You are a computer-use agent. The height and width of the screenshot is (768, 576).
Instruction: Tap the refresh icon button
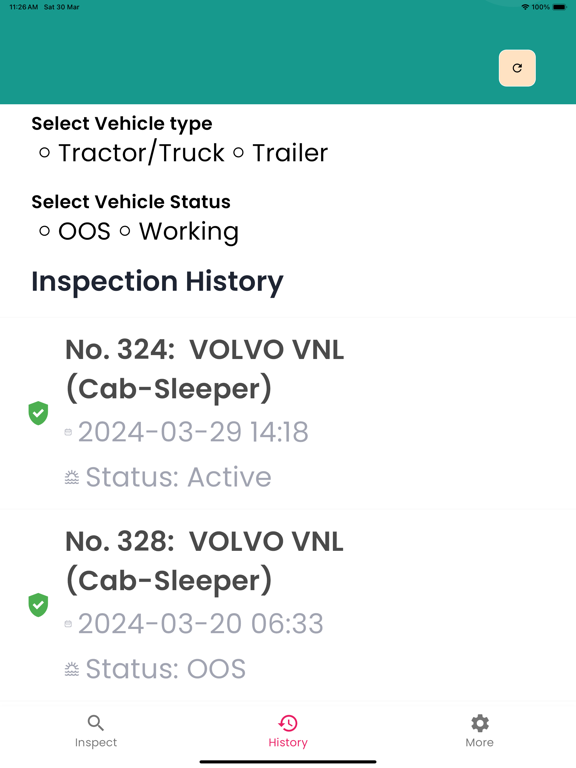517,68
